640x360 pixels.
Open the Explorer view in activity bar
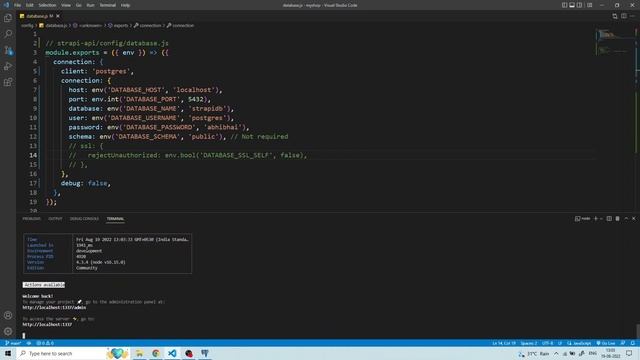[x=8, y=18]
